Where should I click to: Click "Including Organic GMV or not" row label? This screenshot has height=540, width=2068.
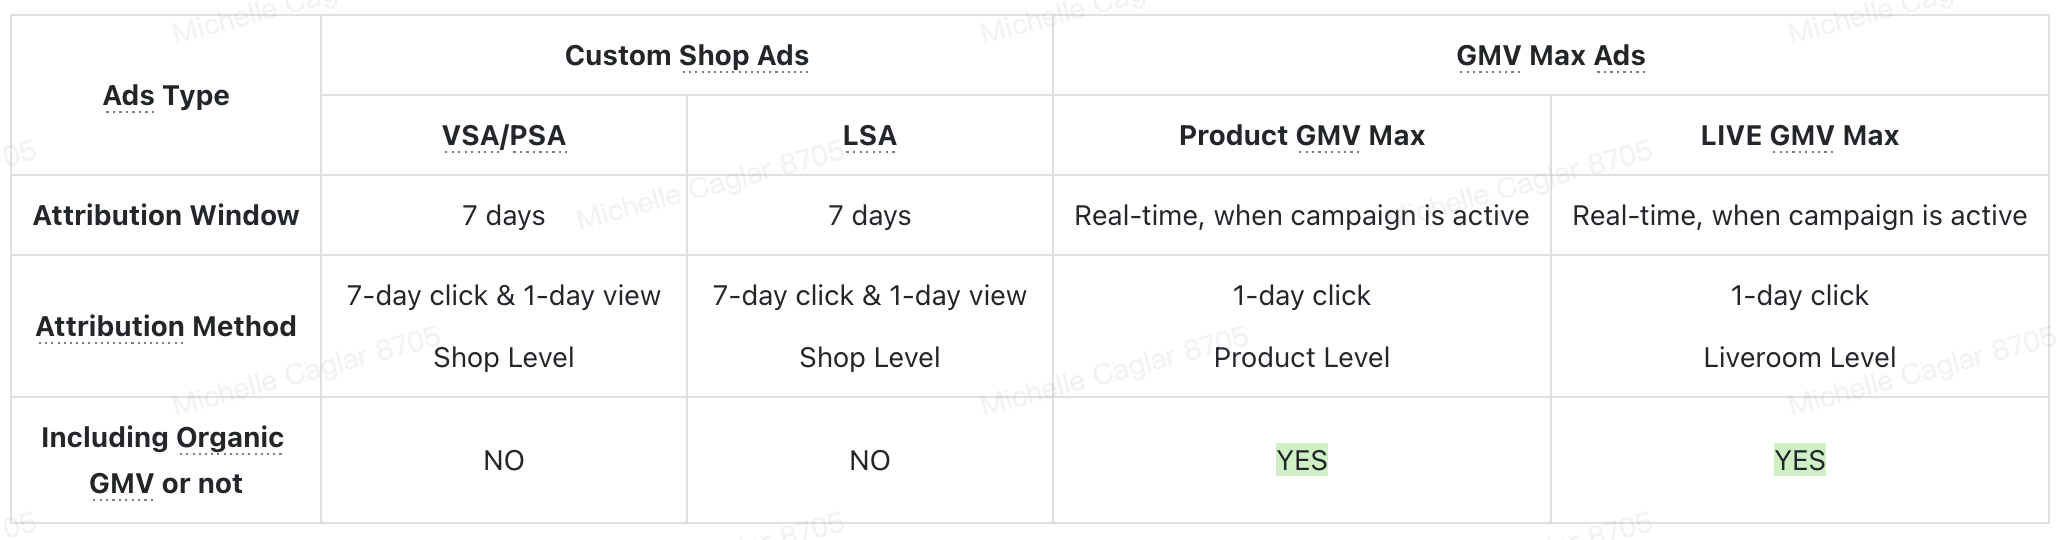click(x=166, y=460)
